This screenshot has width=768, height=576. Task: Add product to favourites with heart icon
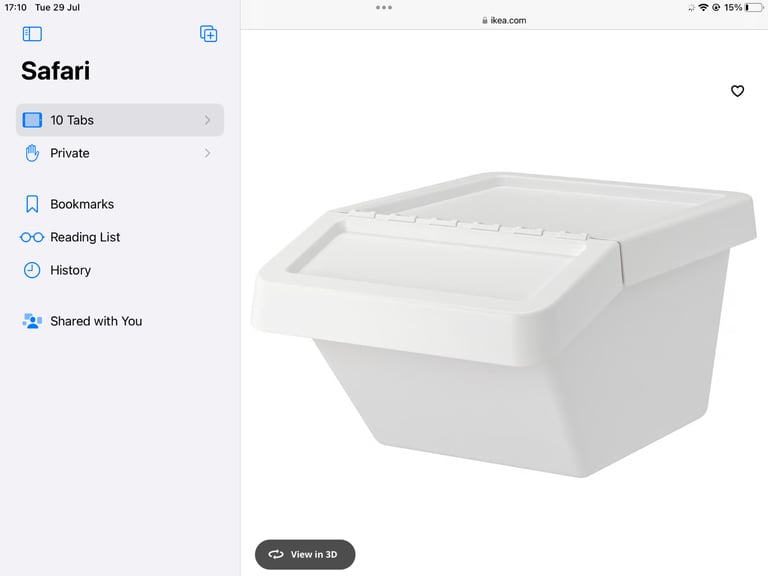click(x=738, y=91)
